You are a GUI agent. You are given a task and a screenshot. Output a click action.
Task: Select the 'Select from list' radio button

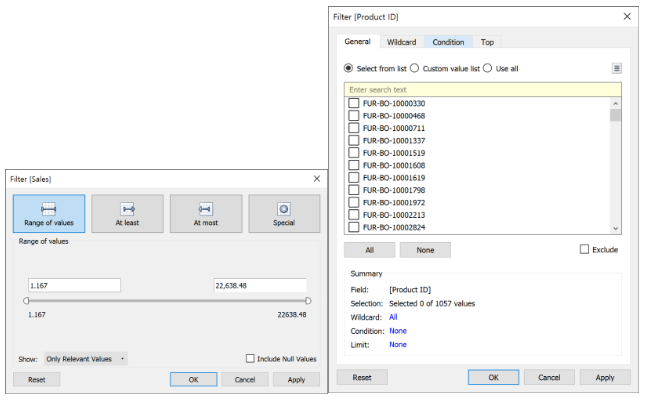click(x=348, y=68)
